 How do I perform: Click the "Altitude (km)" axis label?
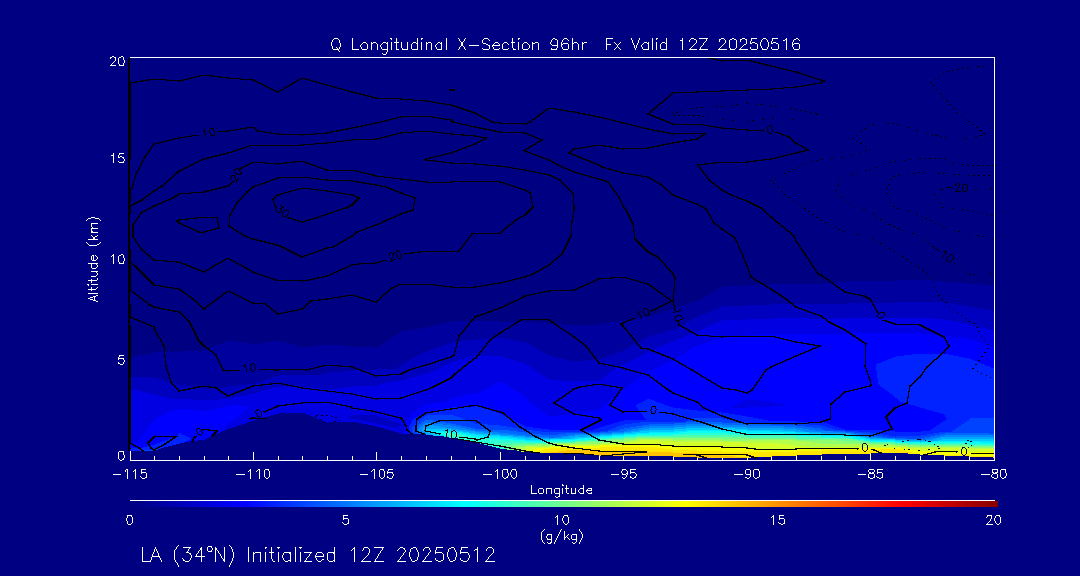(93, 259)
